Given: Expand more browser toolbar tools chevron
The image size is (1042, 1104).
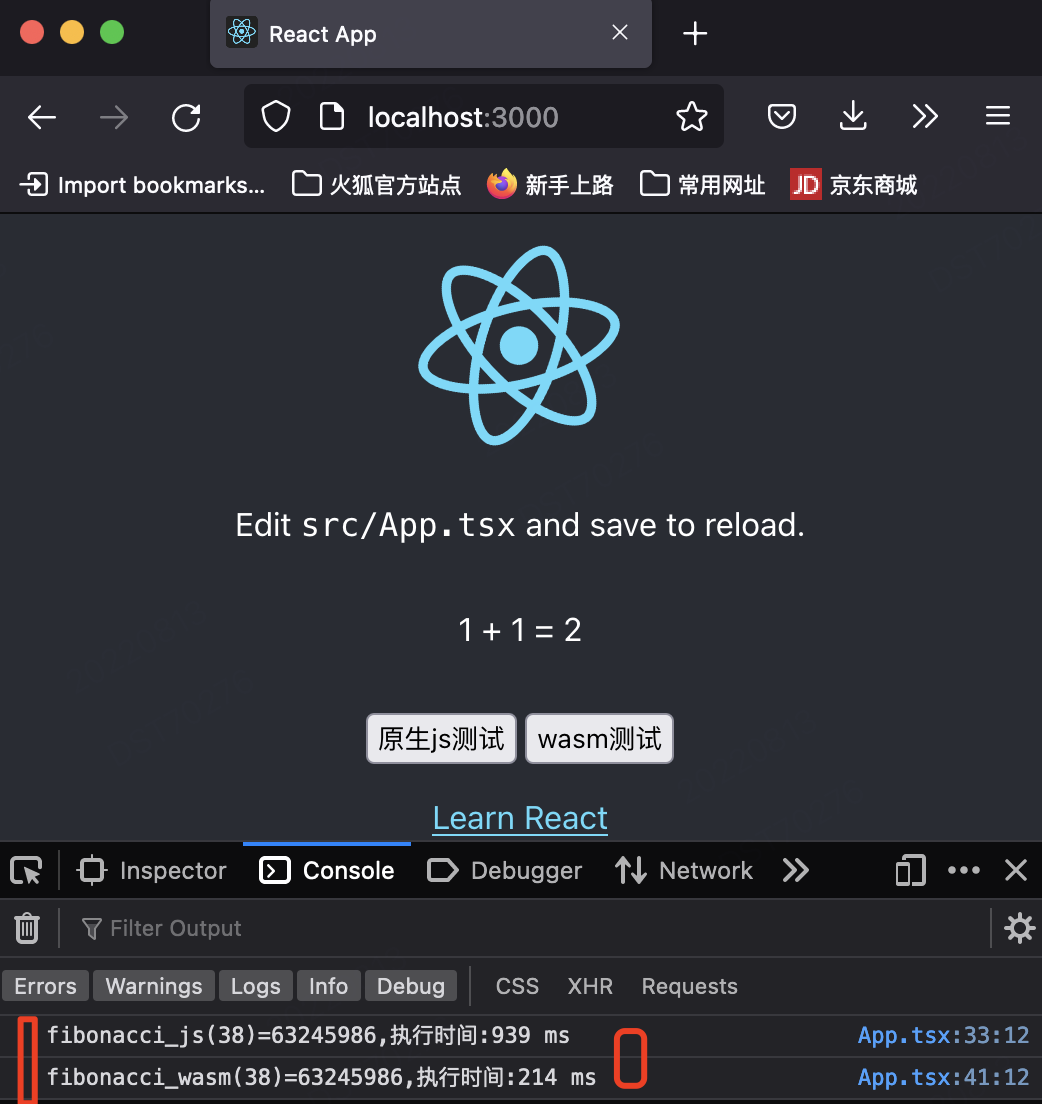Looking at the screenshot, I should [925, 118].
